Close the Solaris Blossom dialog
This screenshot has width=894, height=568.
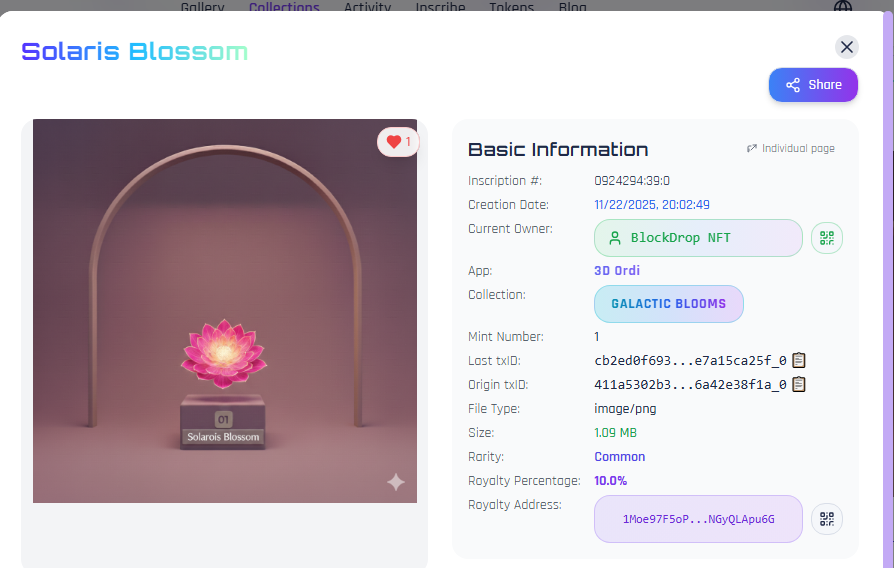point(847,47)
